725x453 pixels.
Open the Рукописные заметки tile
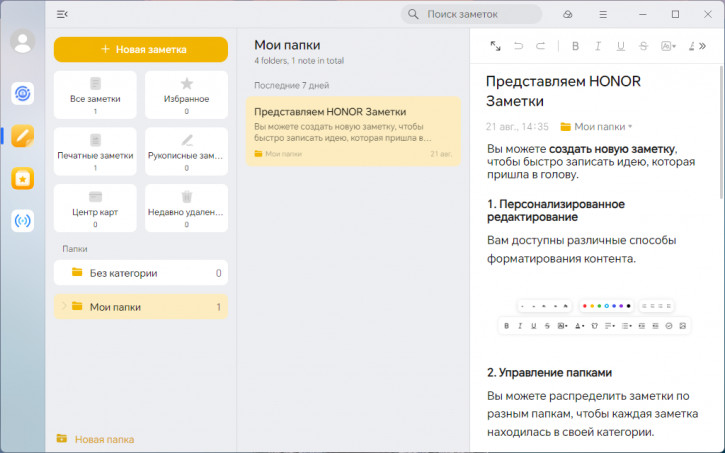[x=186, y=152]
